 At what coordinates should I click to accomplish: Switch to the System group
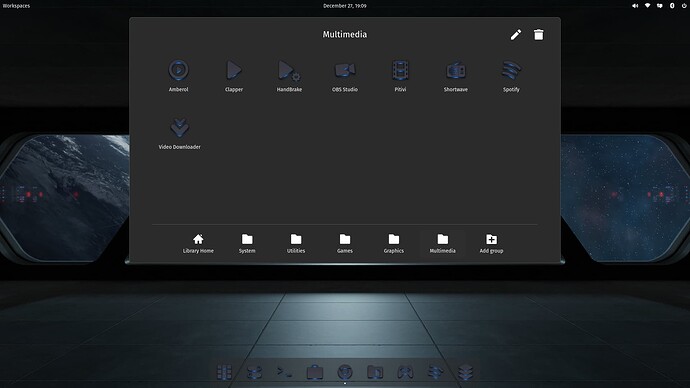tap(247, 243)
